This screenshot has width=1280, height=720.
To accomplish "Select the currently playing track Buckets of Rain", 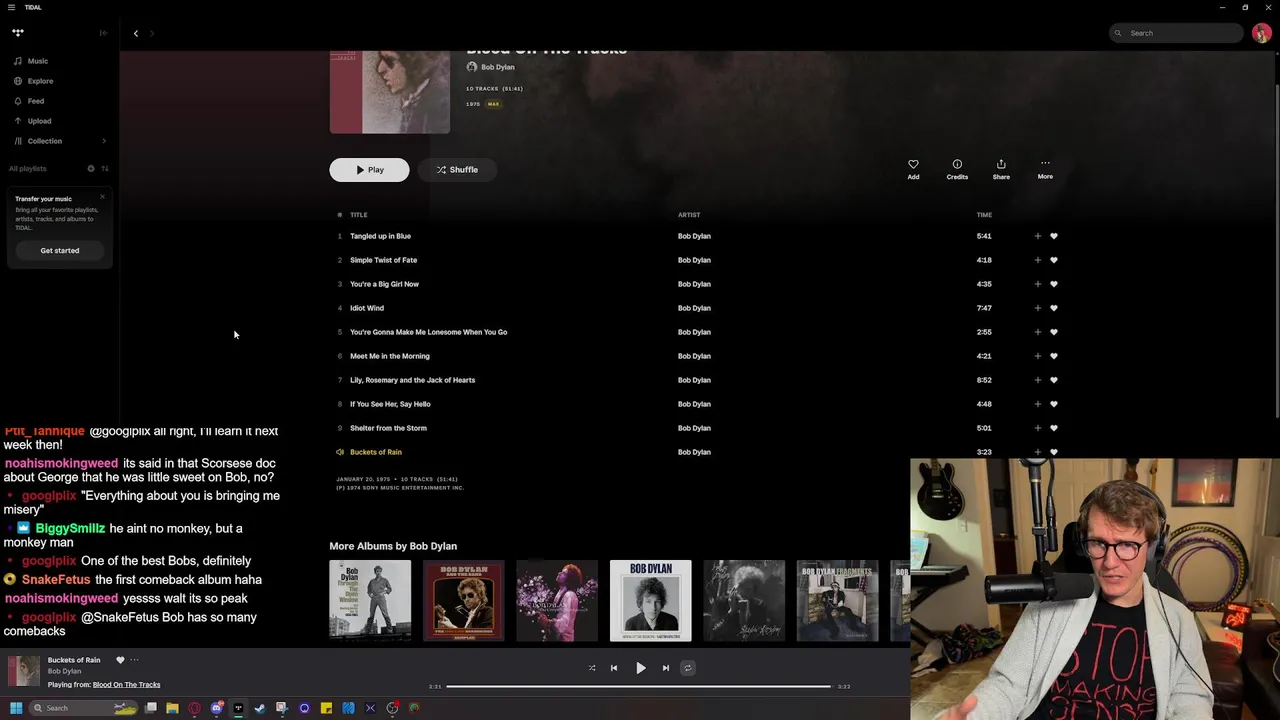I will coord(376,452).
